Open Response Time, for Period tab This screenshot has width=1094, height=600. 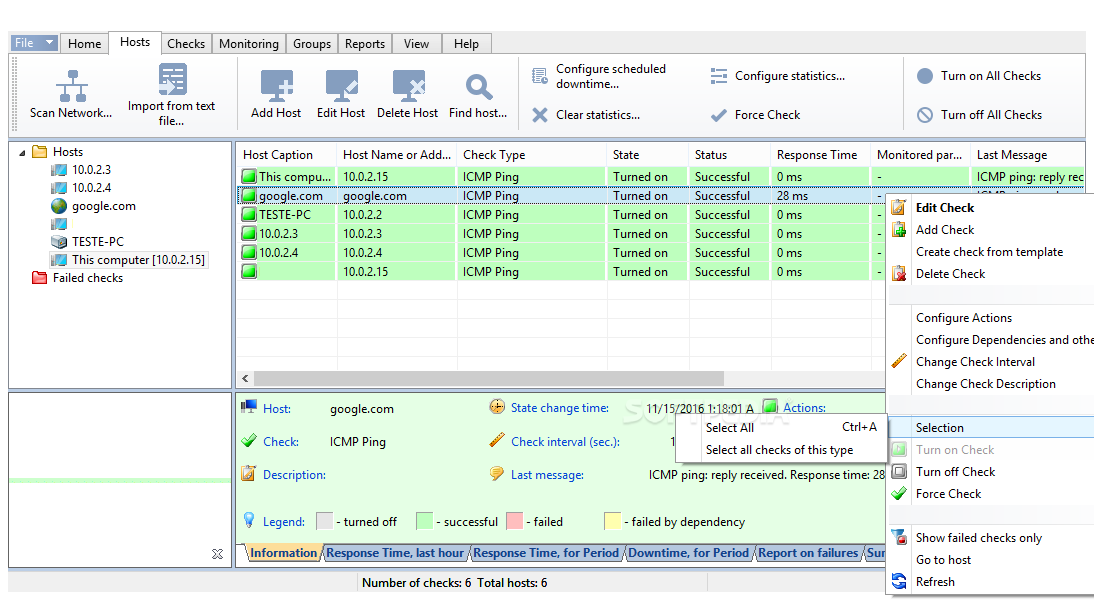coord(546,553)
